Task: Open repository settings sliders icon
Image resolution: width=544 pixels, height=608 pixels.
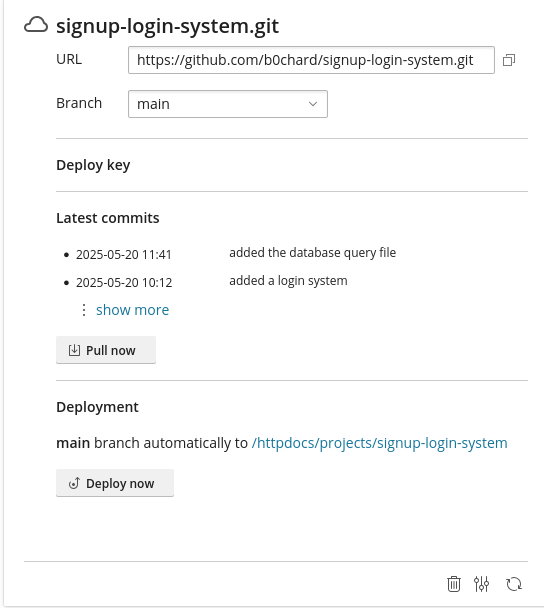Action: (482, 584)
